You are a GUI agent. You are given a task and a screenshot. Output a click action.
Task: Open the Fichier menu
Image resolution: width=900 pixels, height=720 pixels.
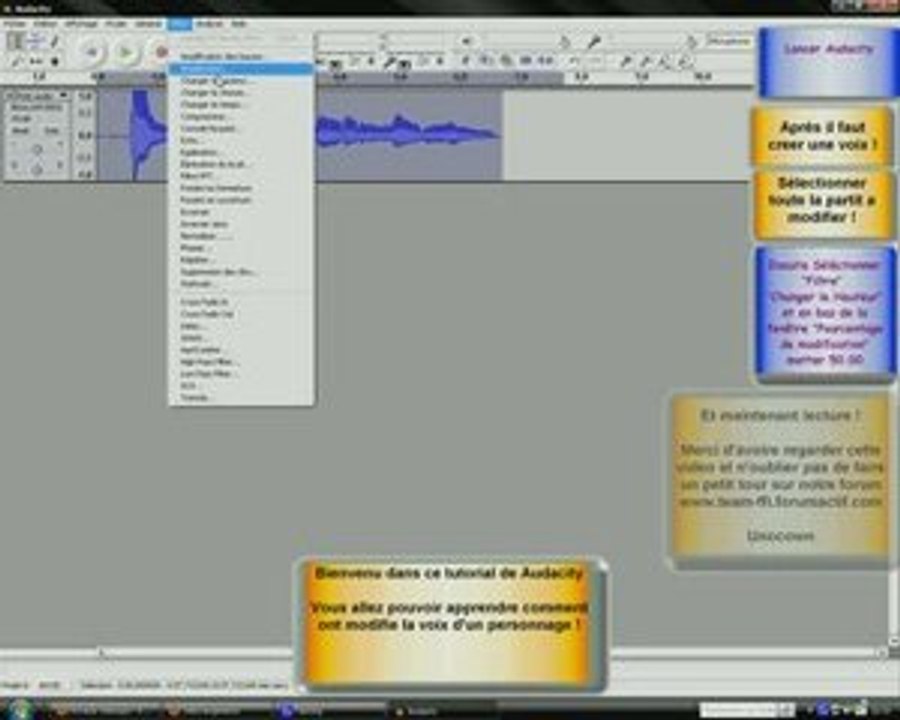[14, 24]
